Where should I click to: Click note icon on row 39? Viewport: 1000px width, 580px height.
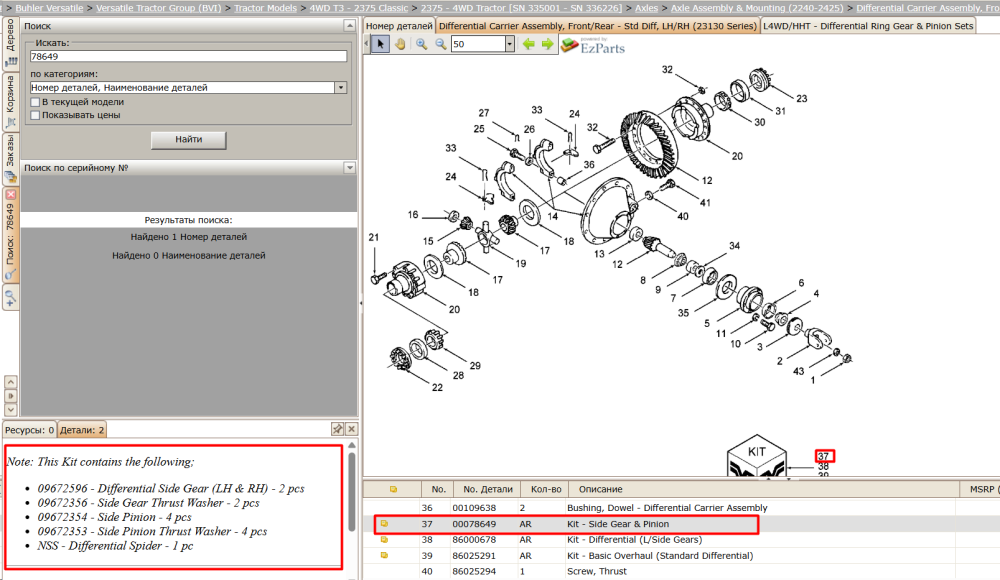pos(385,556)
